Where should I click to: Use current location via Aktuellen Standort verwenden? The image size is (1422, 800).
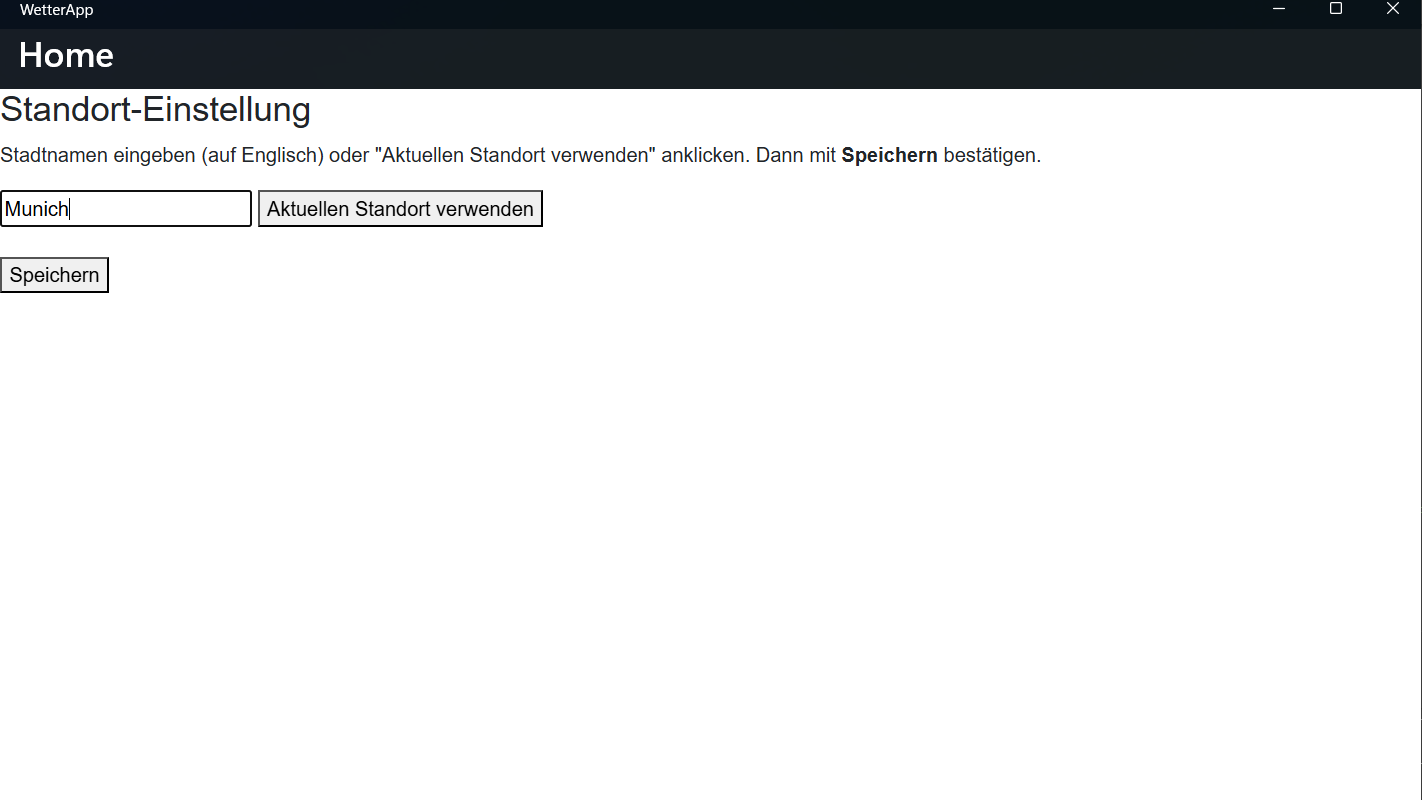point(400,209)
